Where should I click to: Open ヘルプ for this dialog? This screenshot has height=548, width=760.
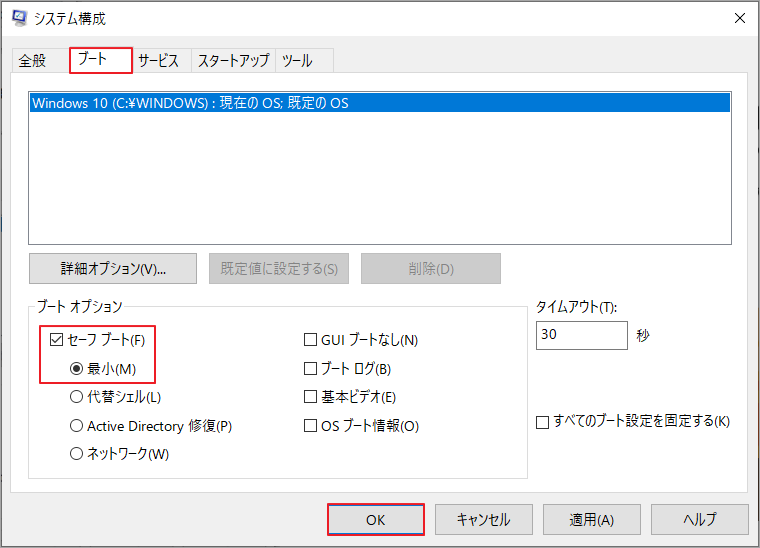[700, 519]
